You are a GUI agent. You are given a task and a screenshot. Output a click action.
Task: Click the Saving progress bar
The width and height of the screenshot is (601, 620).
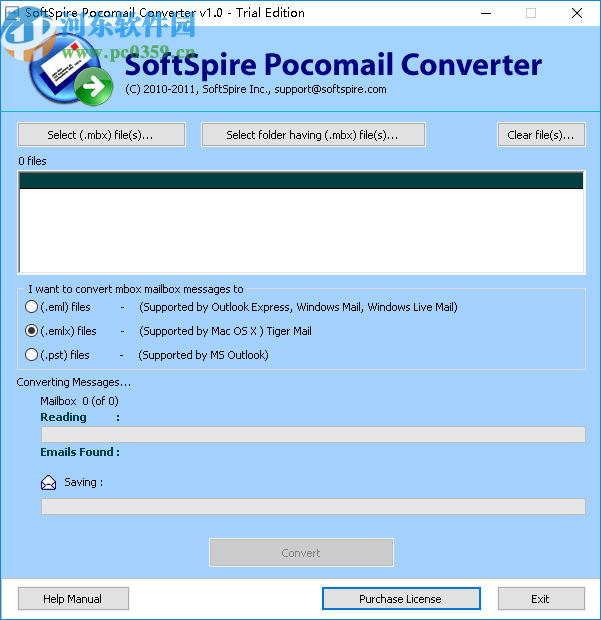click(313, 507)
